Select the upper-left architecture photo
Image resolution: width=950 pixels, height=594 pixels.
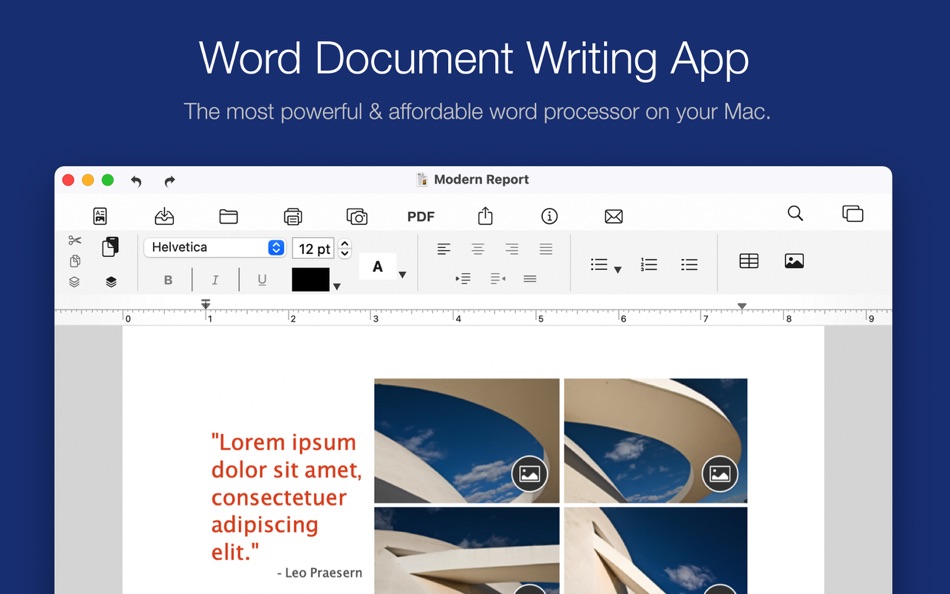click(x=467, y=441)
